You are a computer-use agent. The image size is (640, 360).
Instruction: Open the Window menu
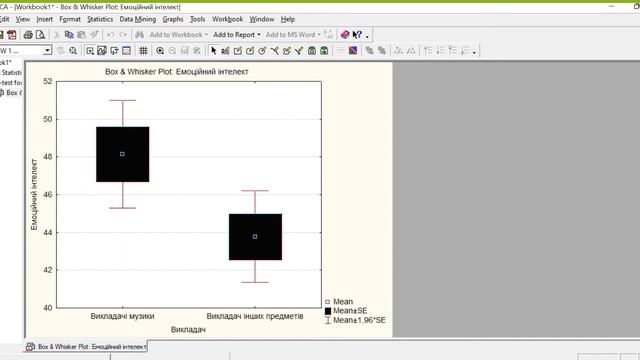(x=262, y=19)
